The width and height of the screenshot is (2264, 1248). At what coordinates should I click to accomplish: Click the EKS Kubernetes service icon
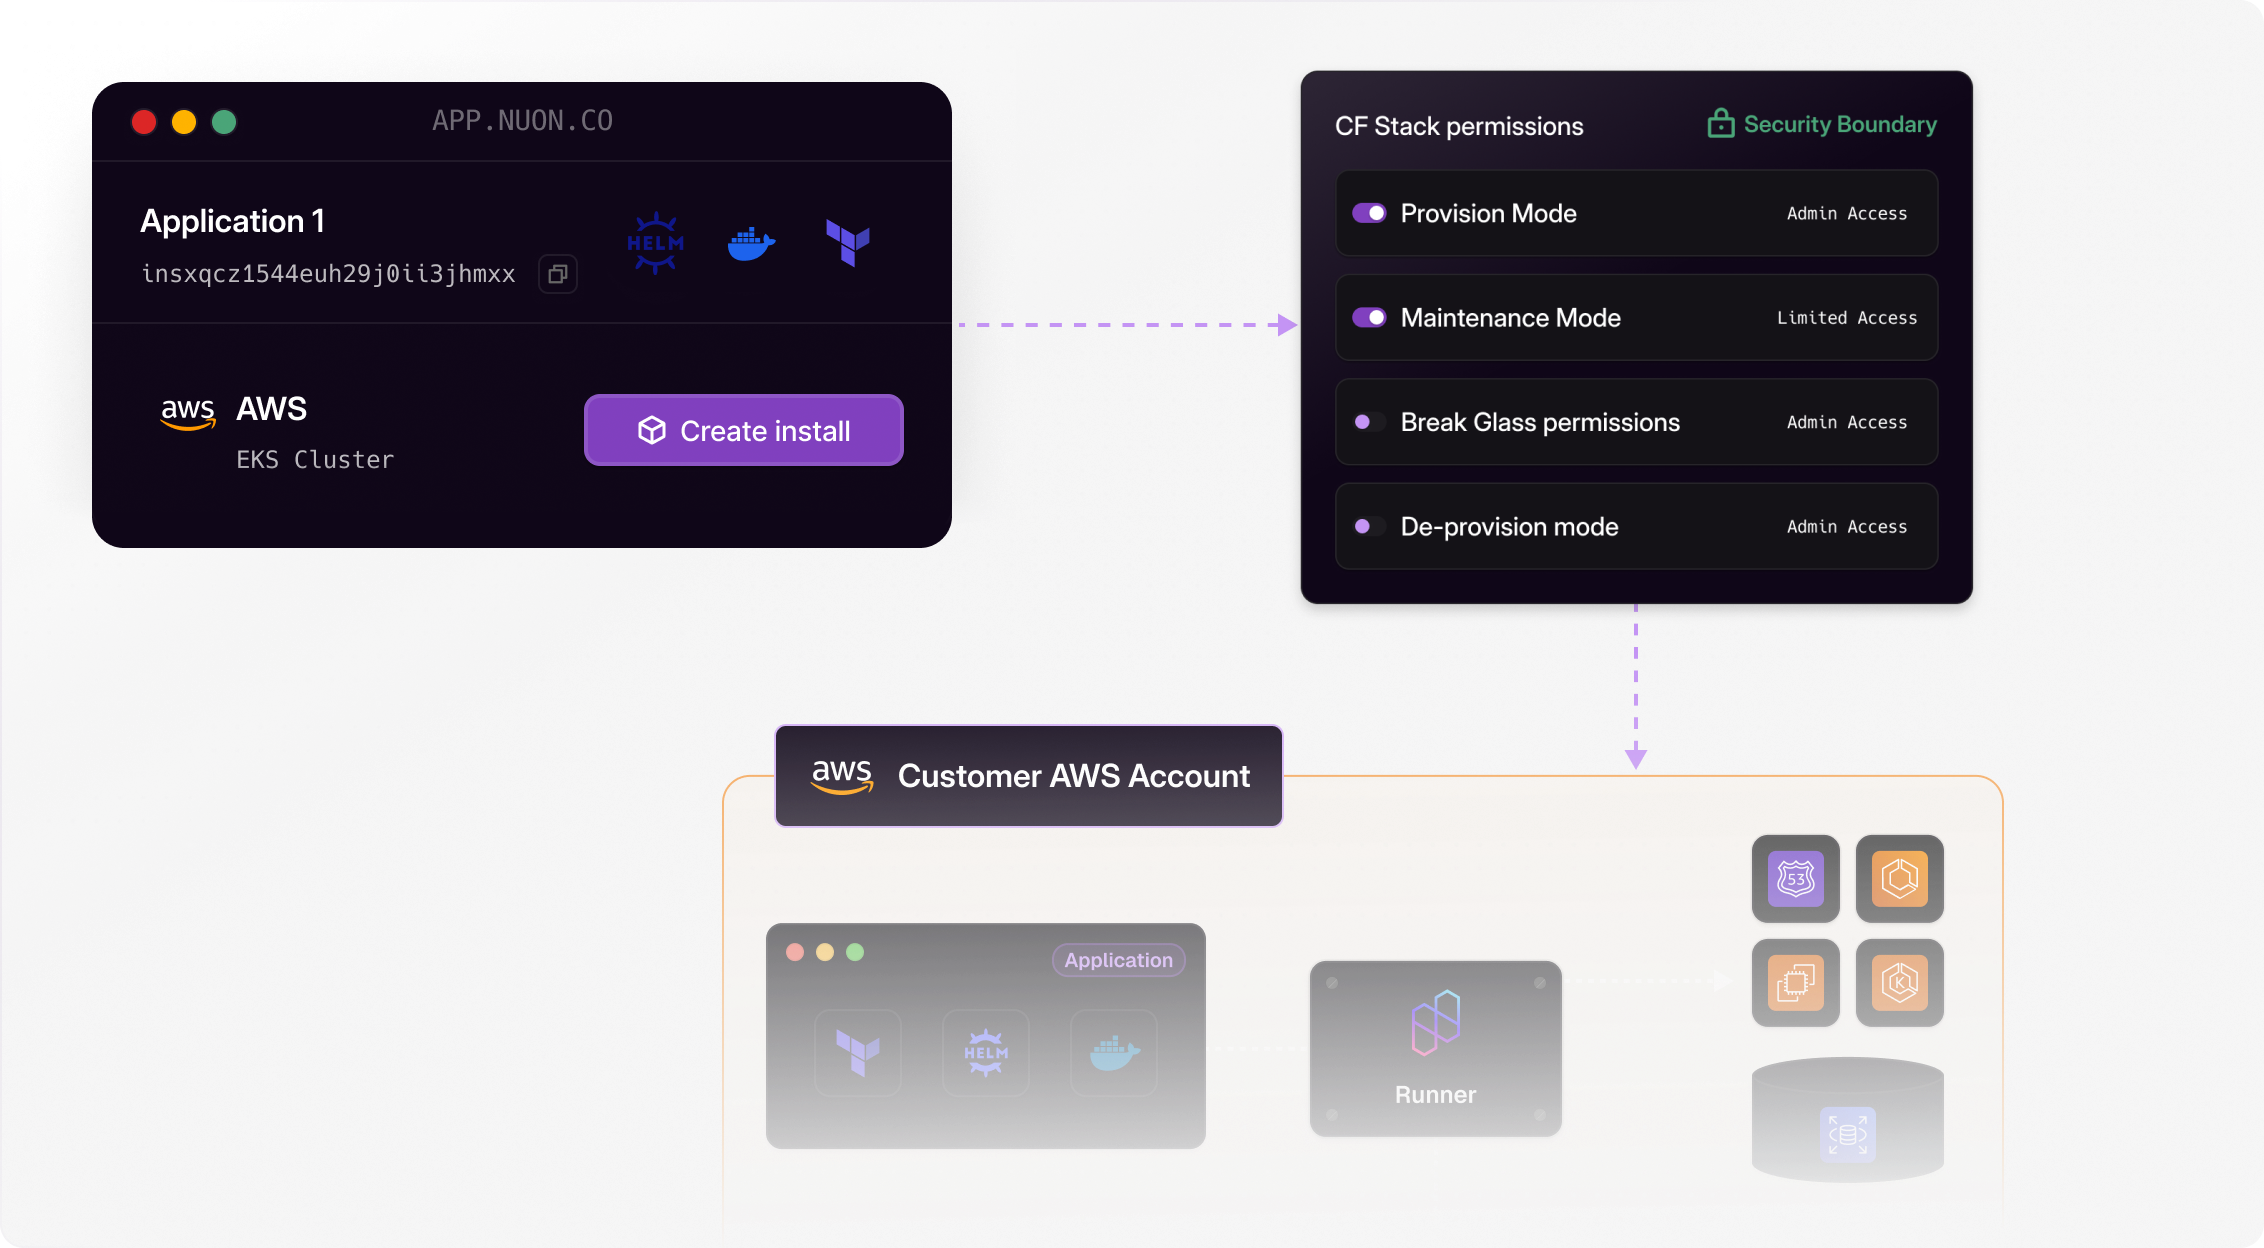point(1899,983)
